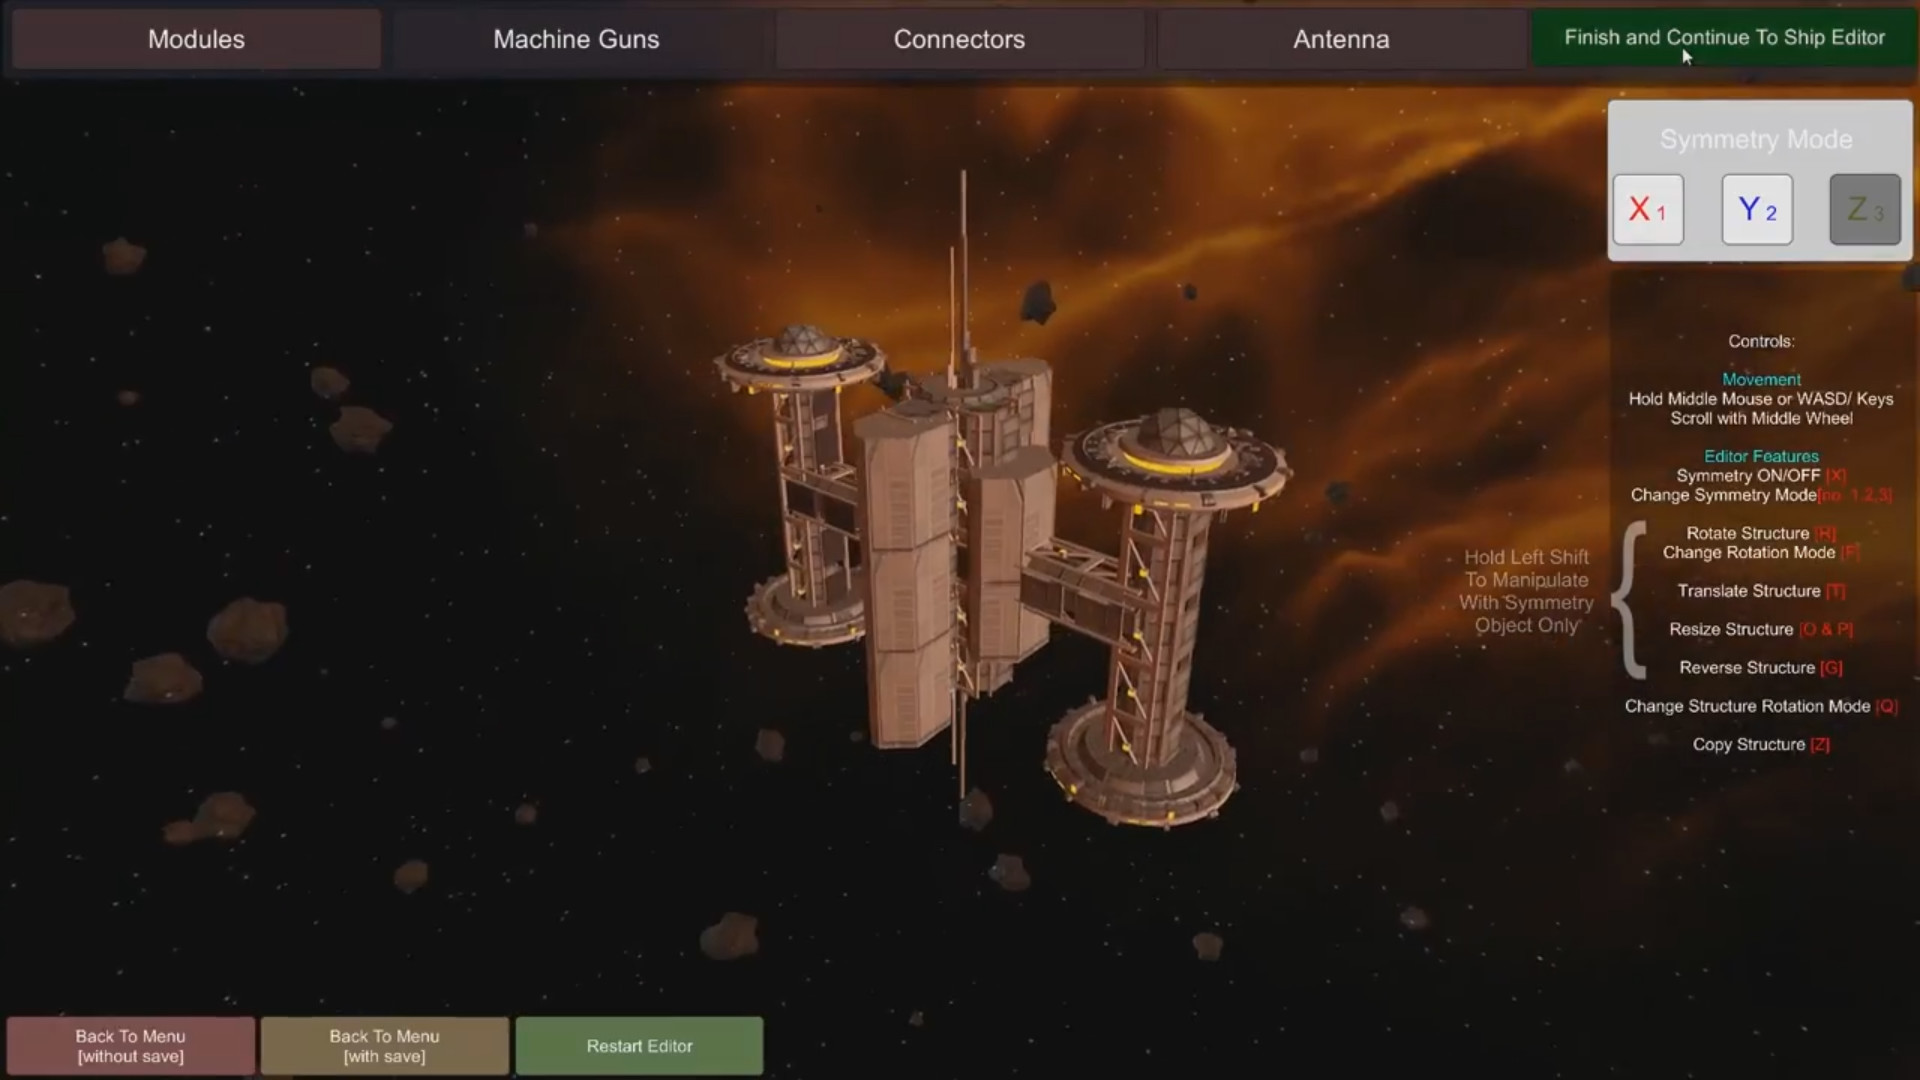
Task: Click the 'Controls:' heading
Action: click(x=1761, y=341)
